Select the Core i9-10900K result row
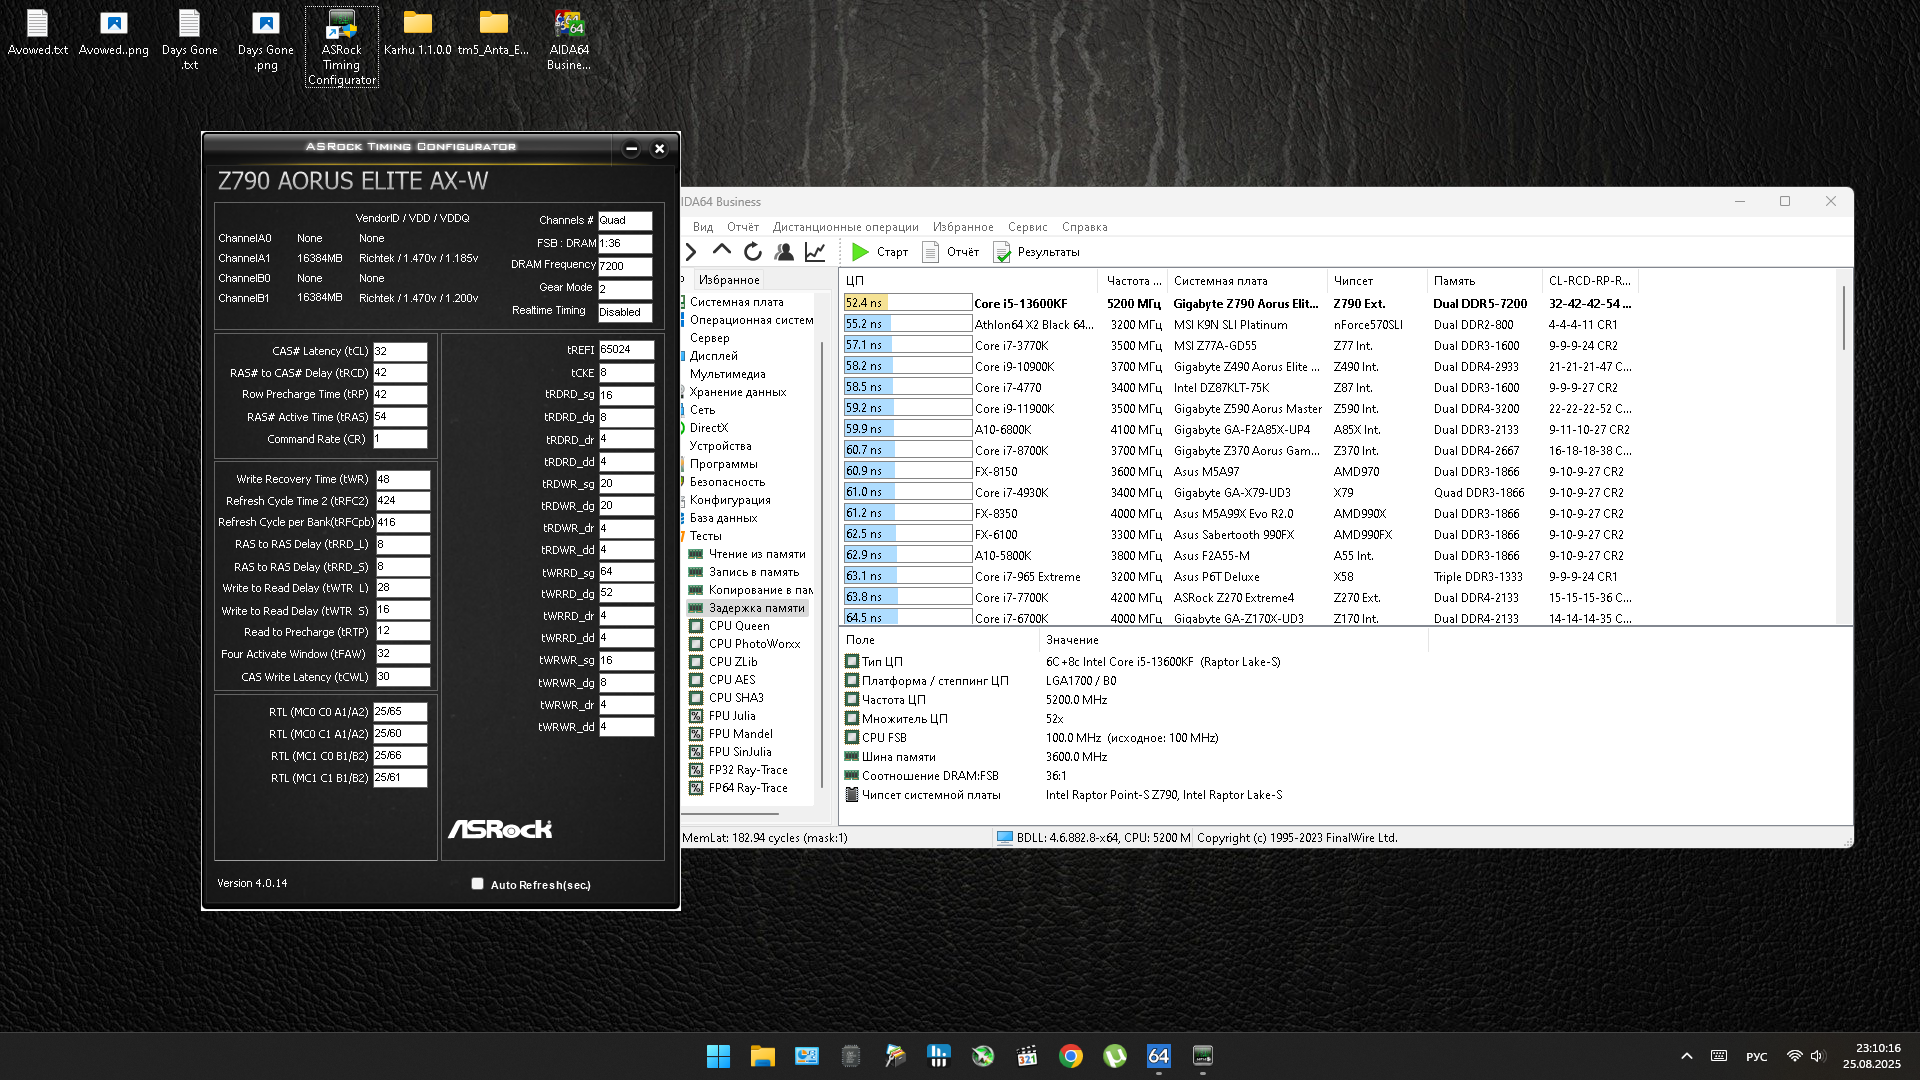1920x1080 pixels. [x=1014, y=367]
